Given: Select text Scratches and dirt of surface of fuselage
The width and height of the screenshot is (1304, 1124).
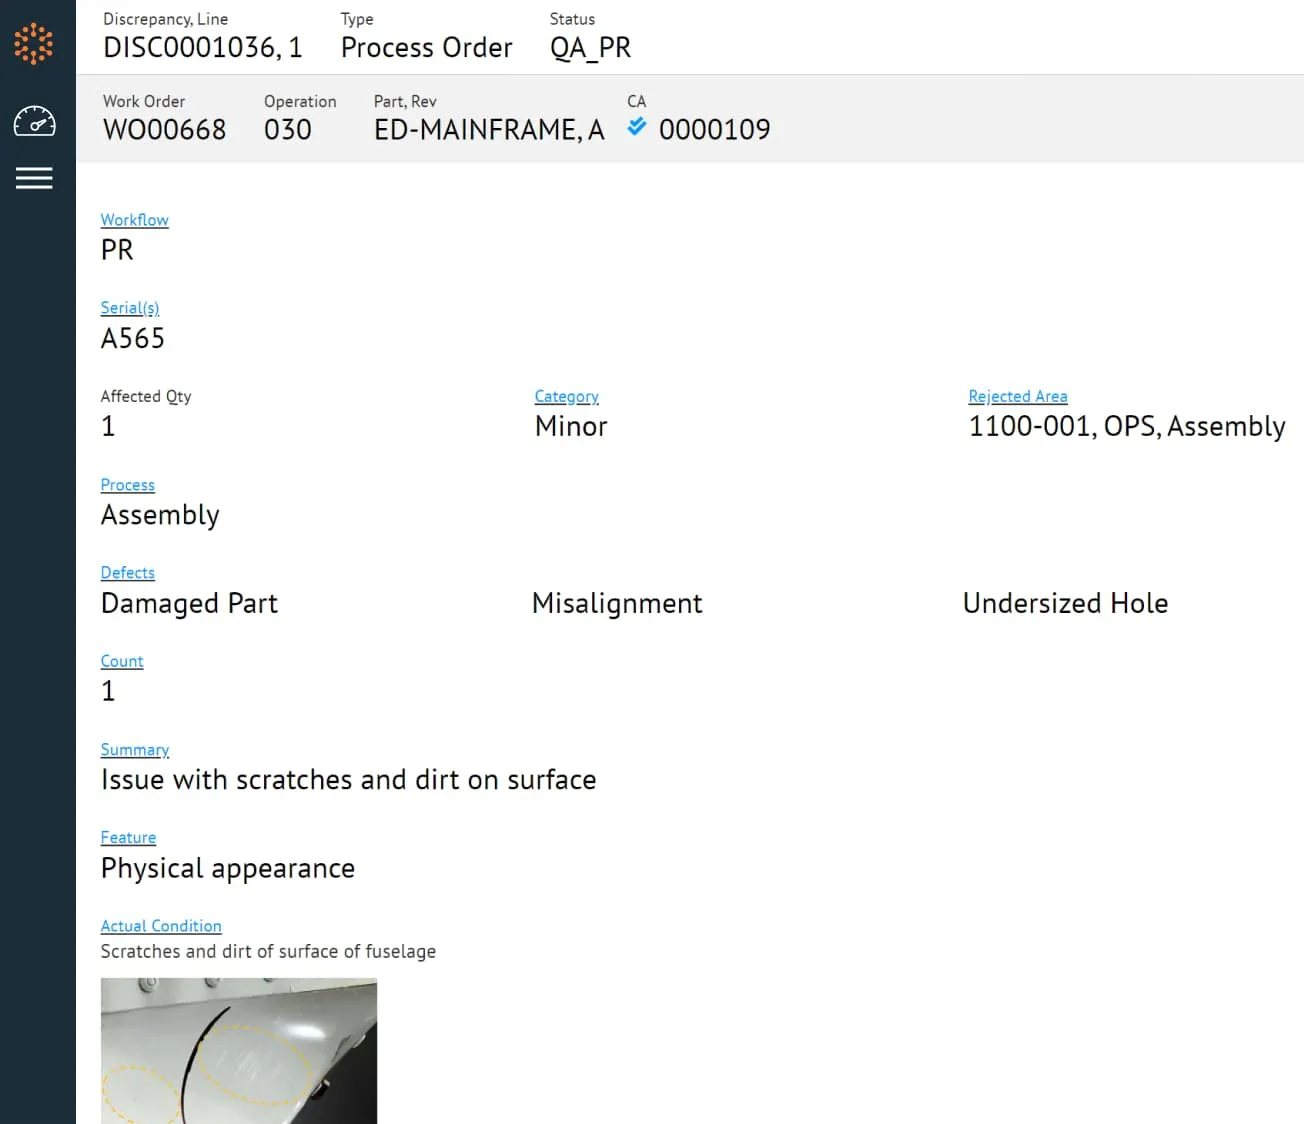Looking at the screenshot, I should [269, 952].
